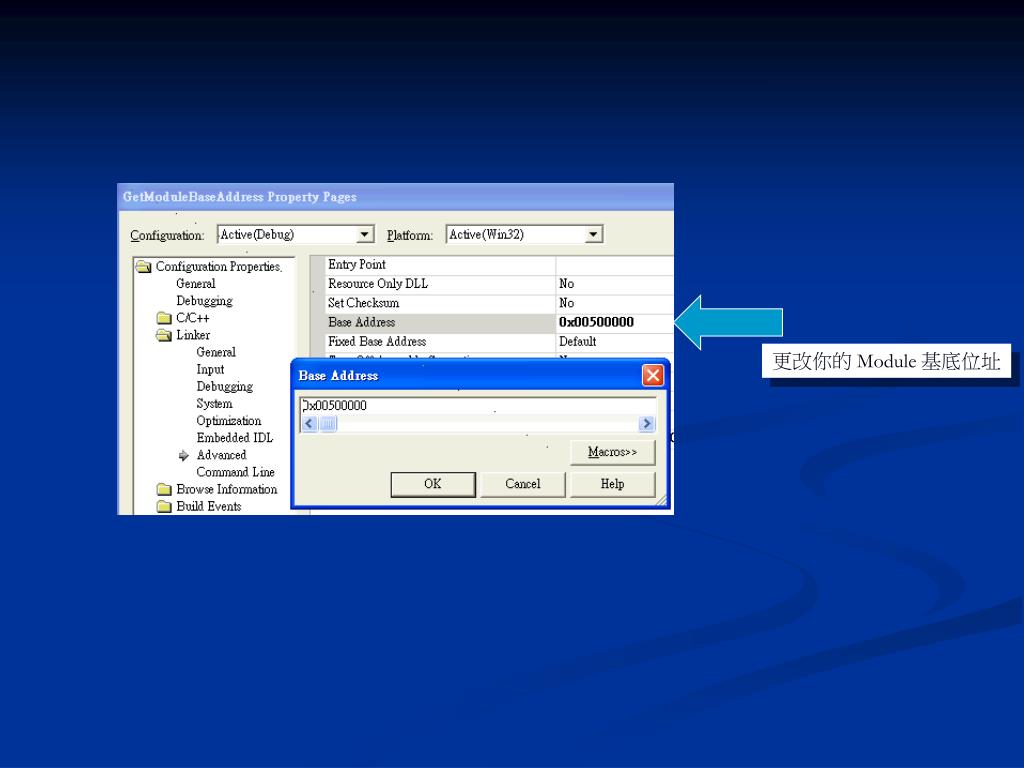Viewport: 1024px width, 768px height.
Task: Select General under Linker
Action: (x=216, y=352)
